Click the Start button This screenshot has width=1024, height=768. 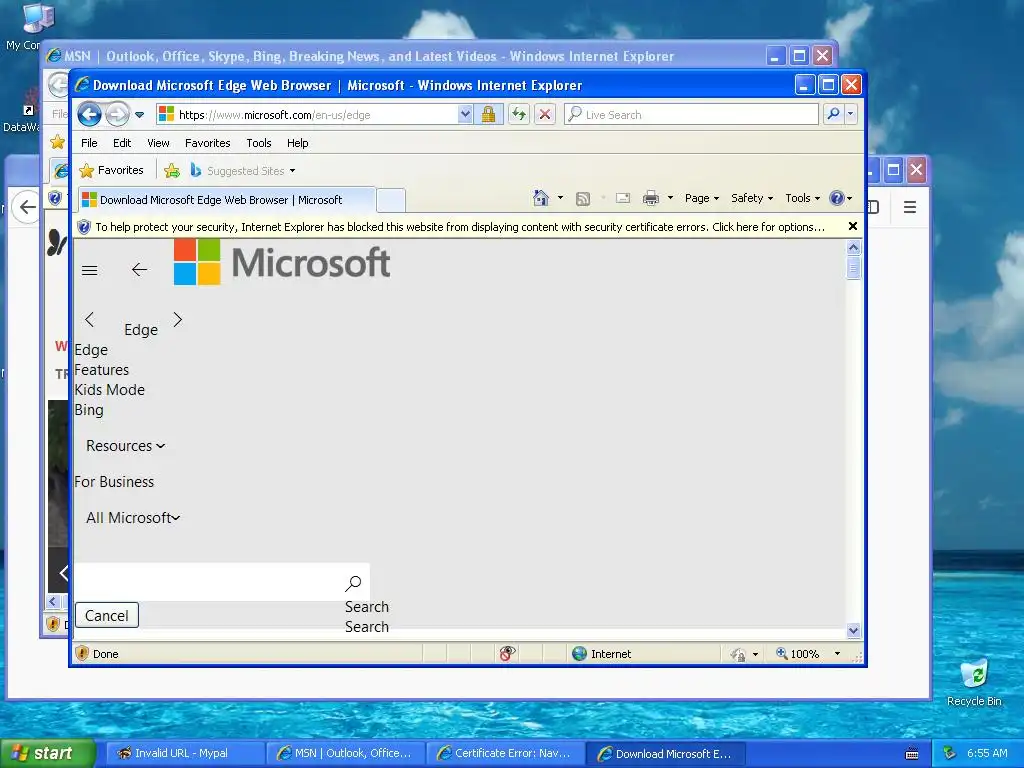point(47,753)
